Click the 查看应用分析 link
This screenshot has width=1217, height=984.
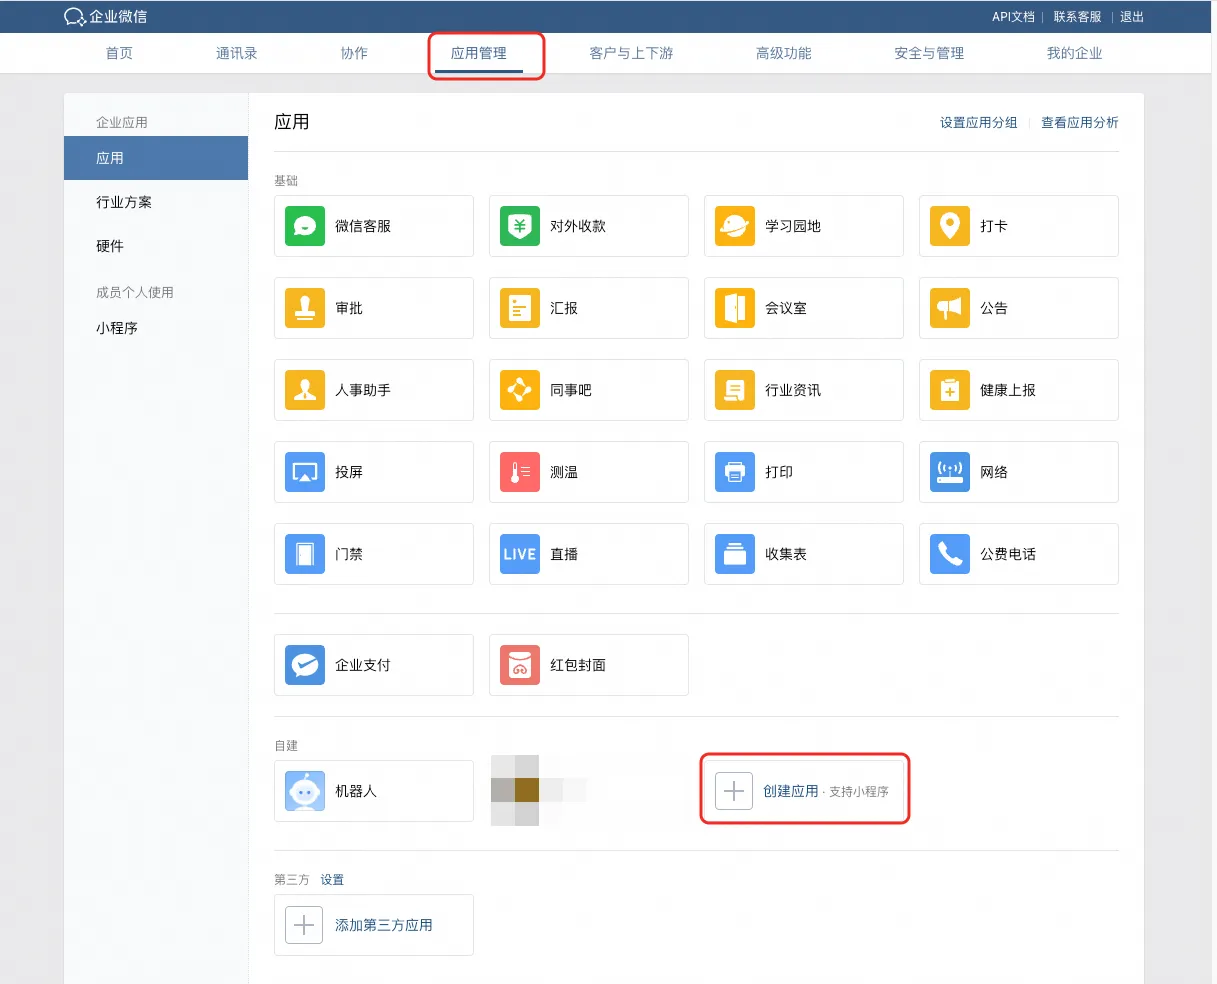coord(1080,123)
